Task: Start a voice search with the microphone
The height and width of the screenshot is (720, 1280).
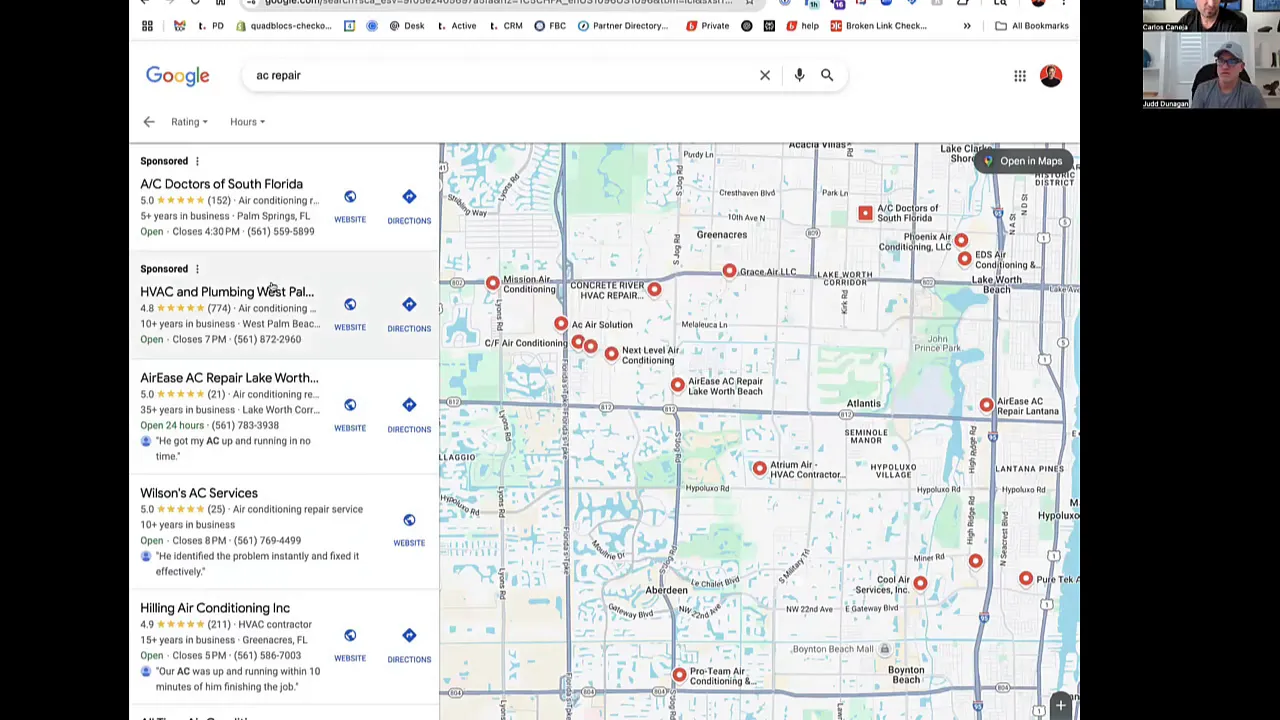Action: [x=799, y=75]
